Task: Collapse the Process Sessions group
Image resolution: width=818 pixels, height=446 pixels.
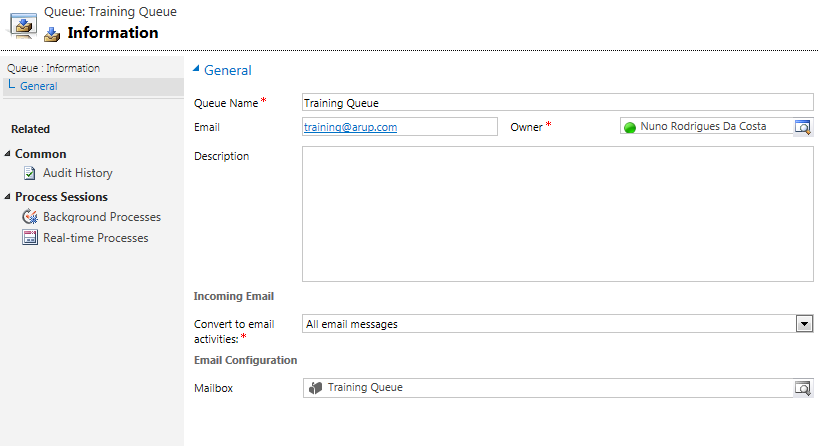Action: coord(7,196)
